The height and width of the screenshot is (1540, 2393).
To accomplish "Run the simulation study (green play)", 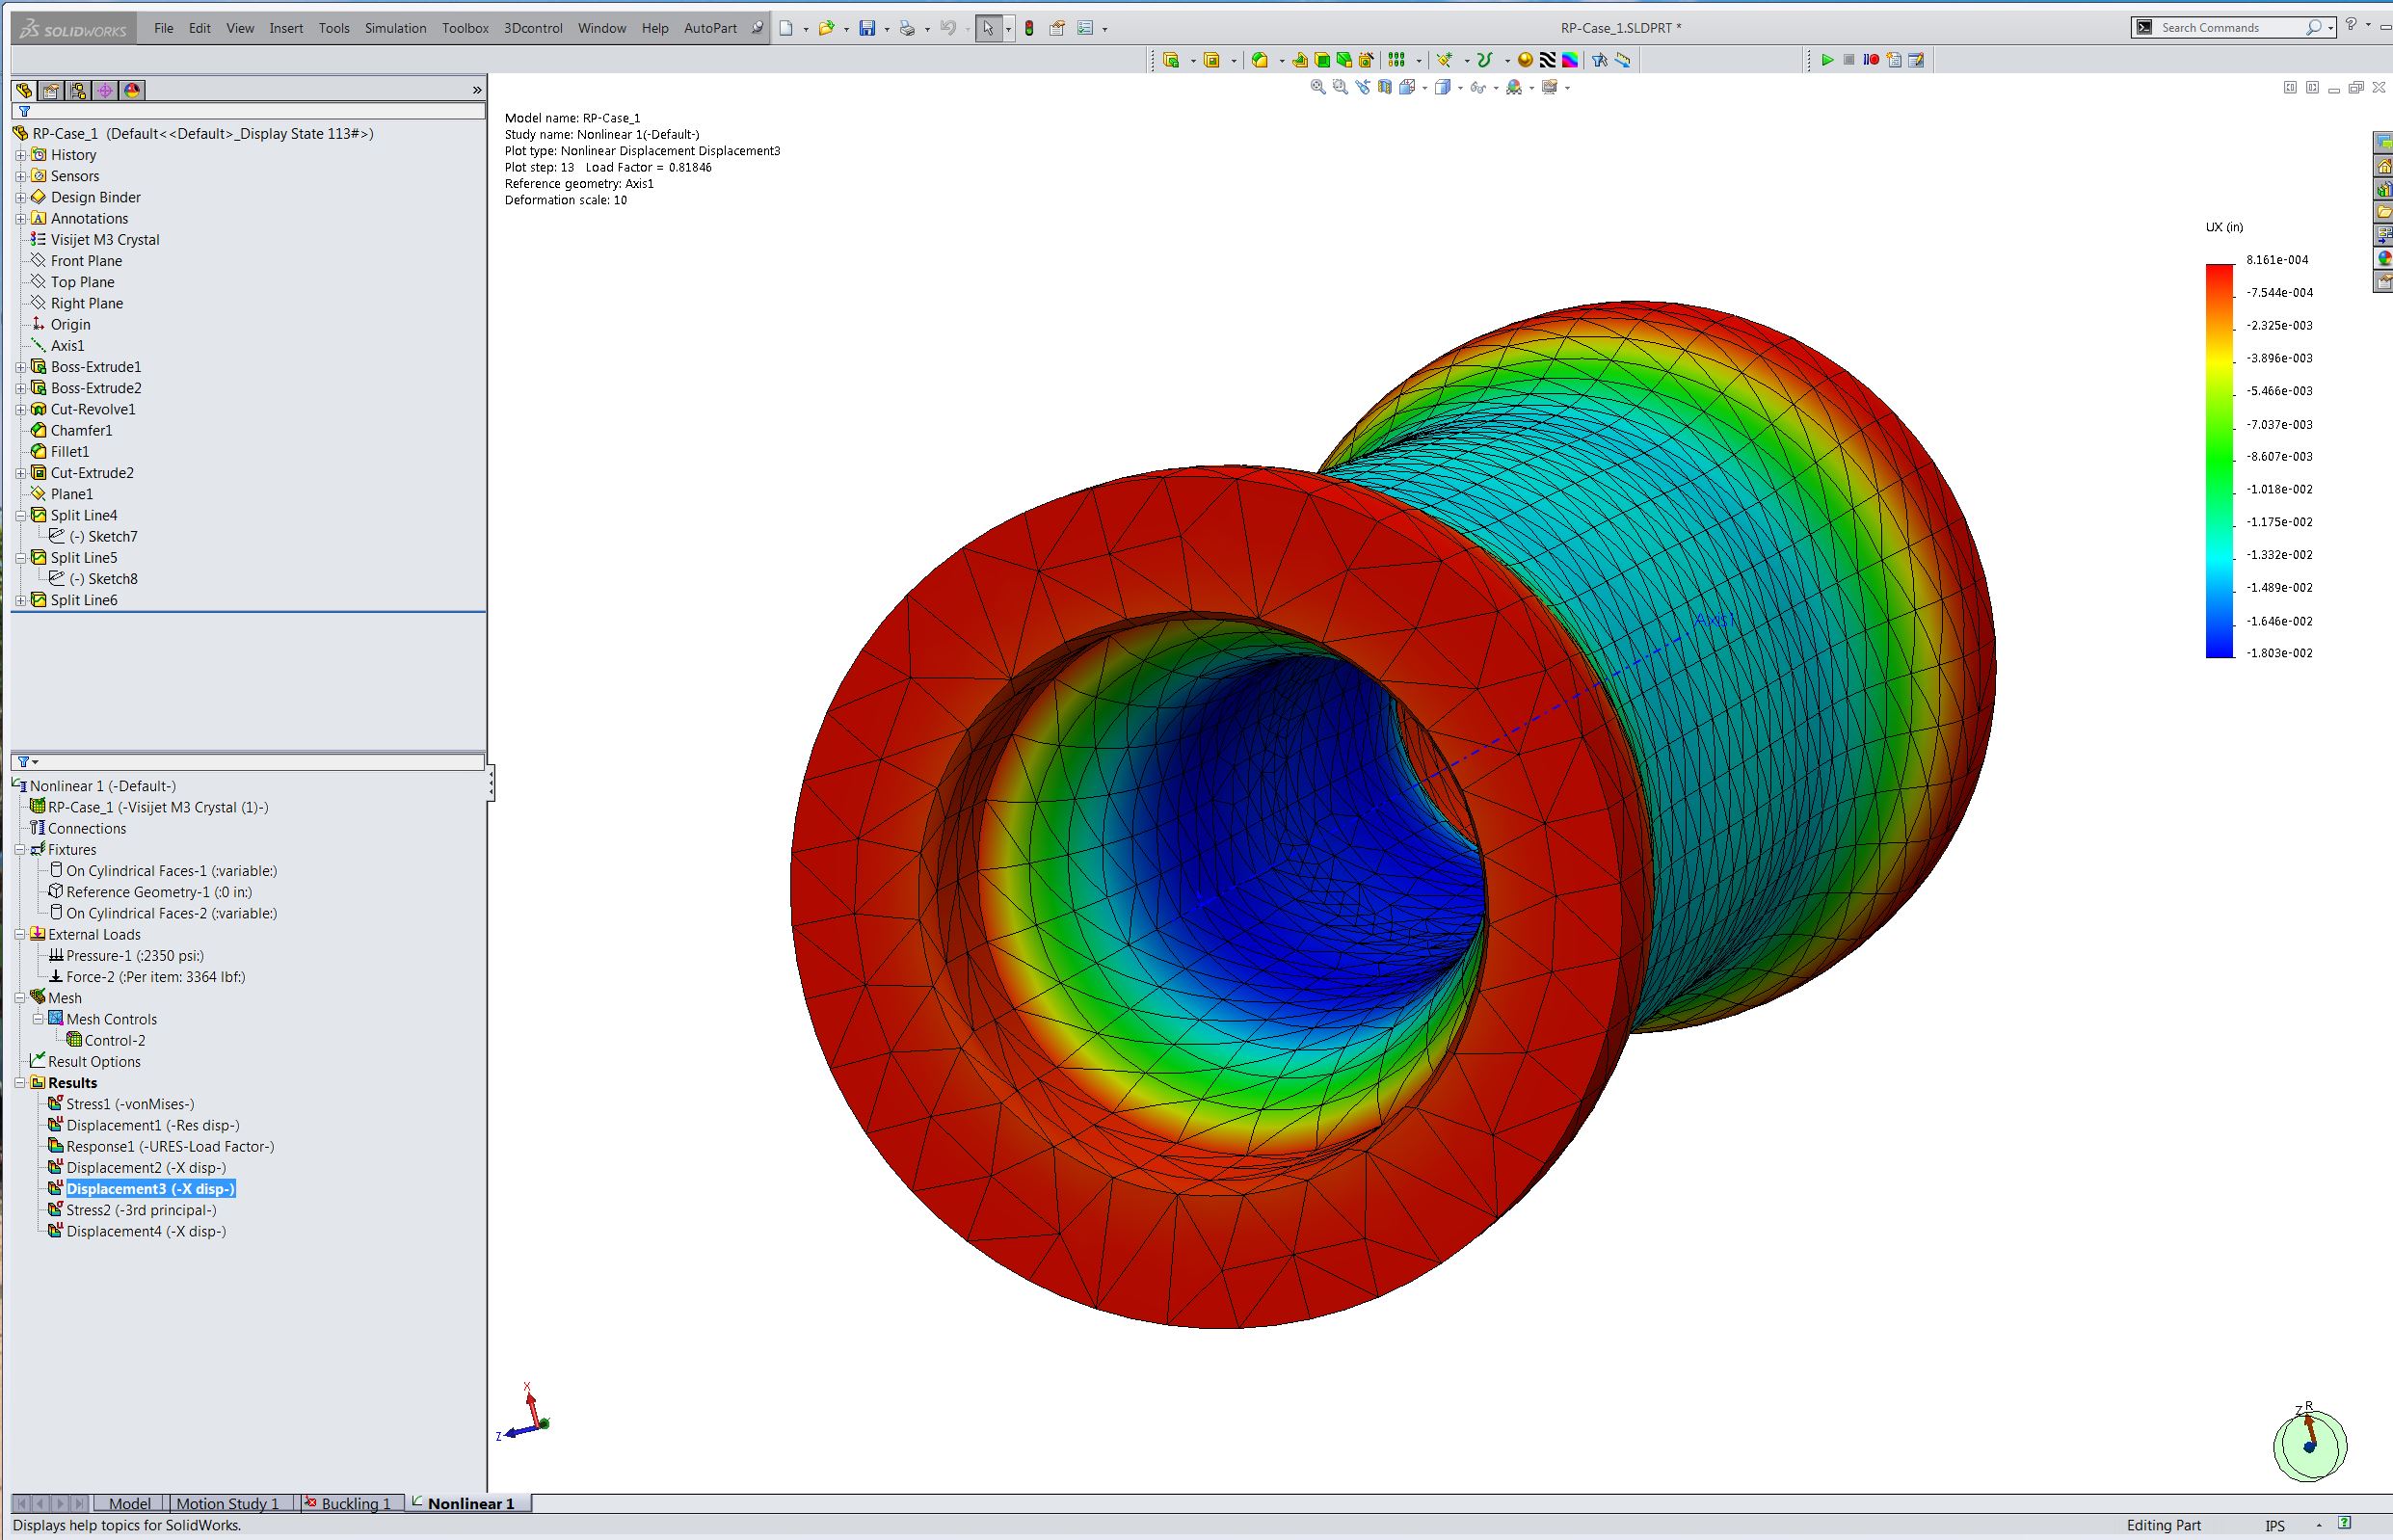I will click(x=1827, y=60).
